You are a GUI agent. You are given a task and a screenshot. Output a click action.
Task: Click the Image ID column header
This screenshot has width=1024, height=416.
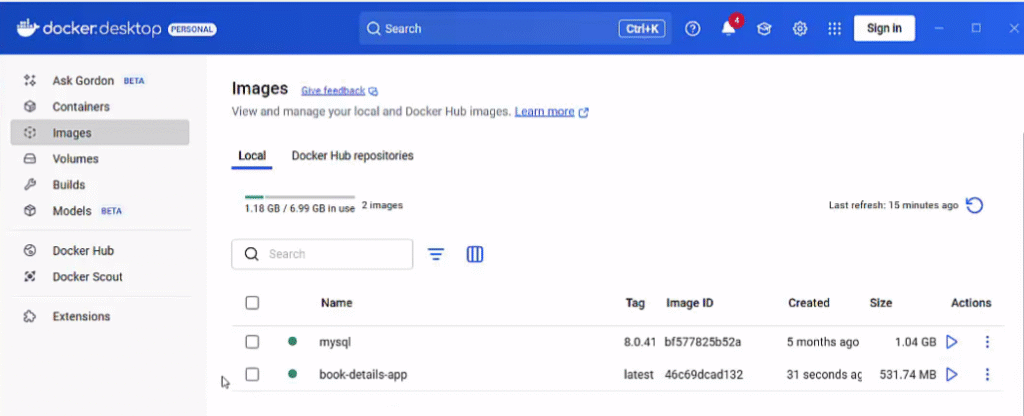click(x=690, y=303)
